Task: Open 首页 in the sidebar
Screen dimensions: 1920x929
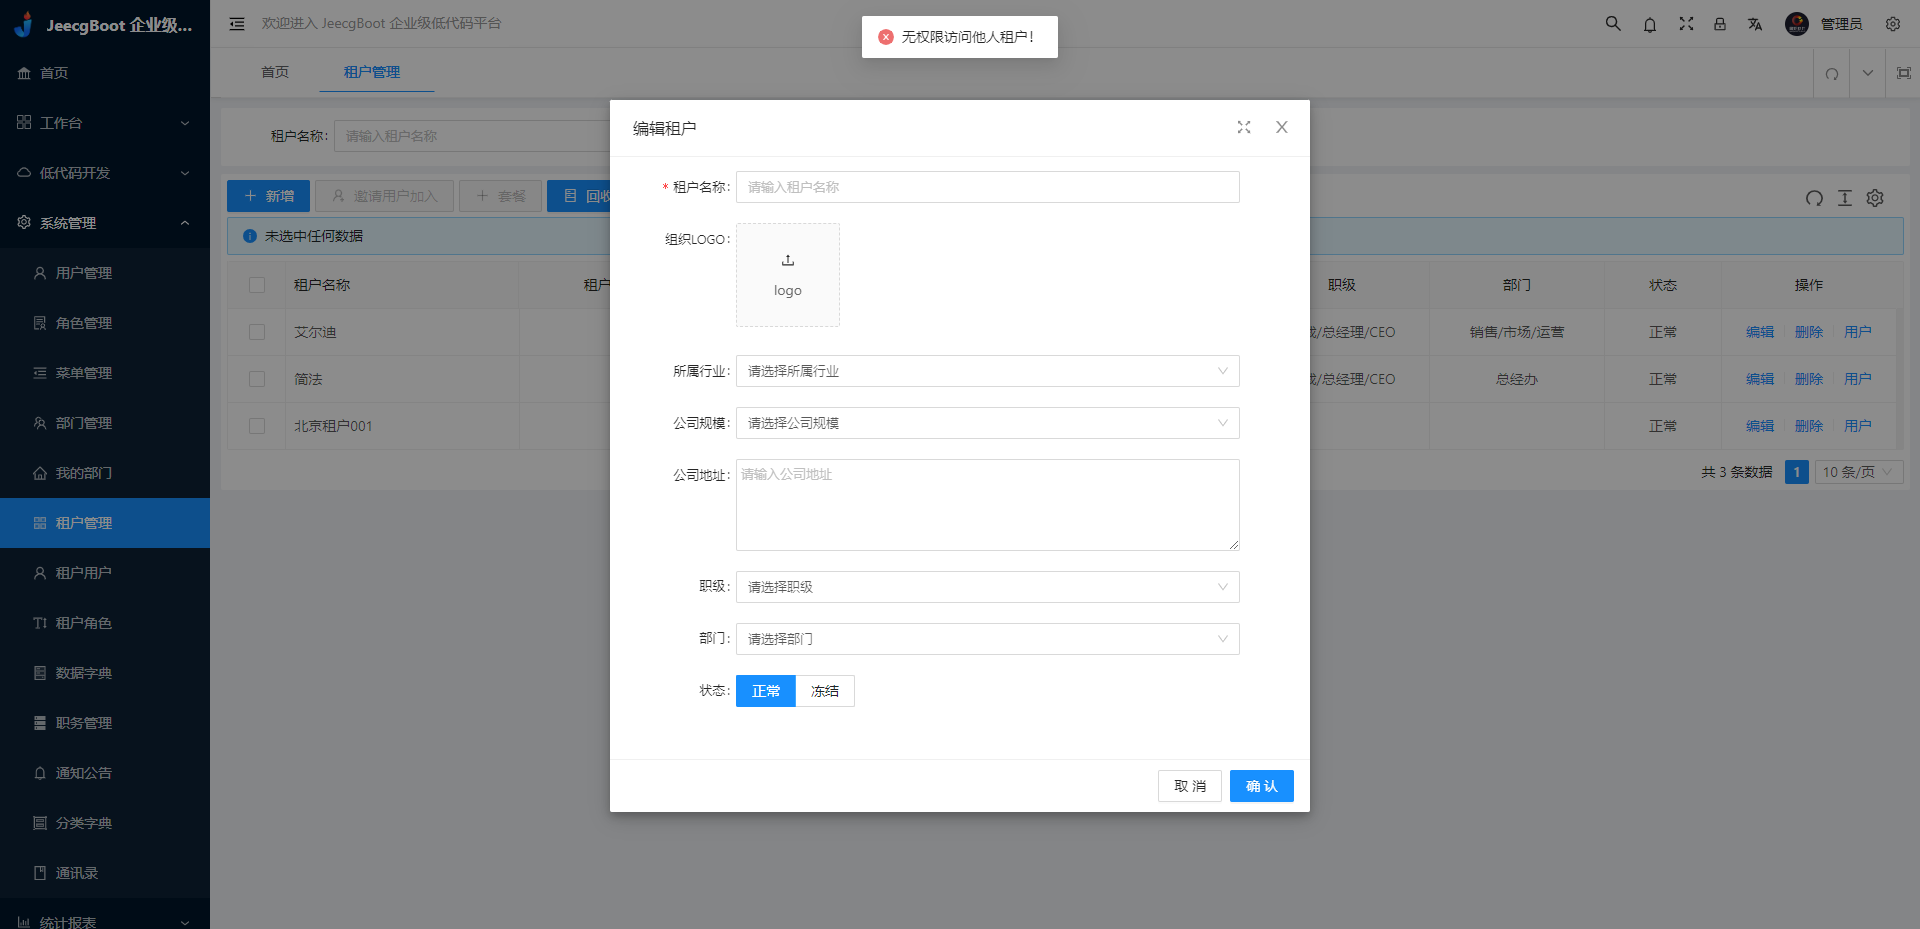Action: (x=105, y=73)
